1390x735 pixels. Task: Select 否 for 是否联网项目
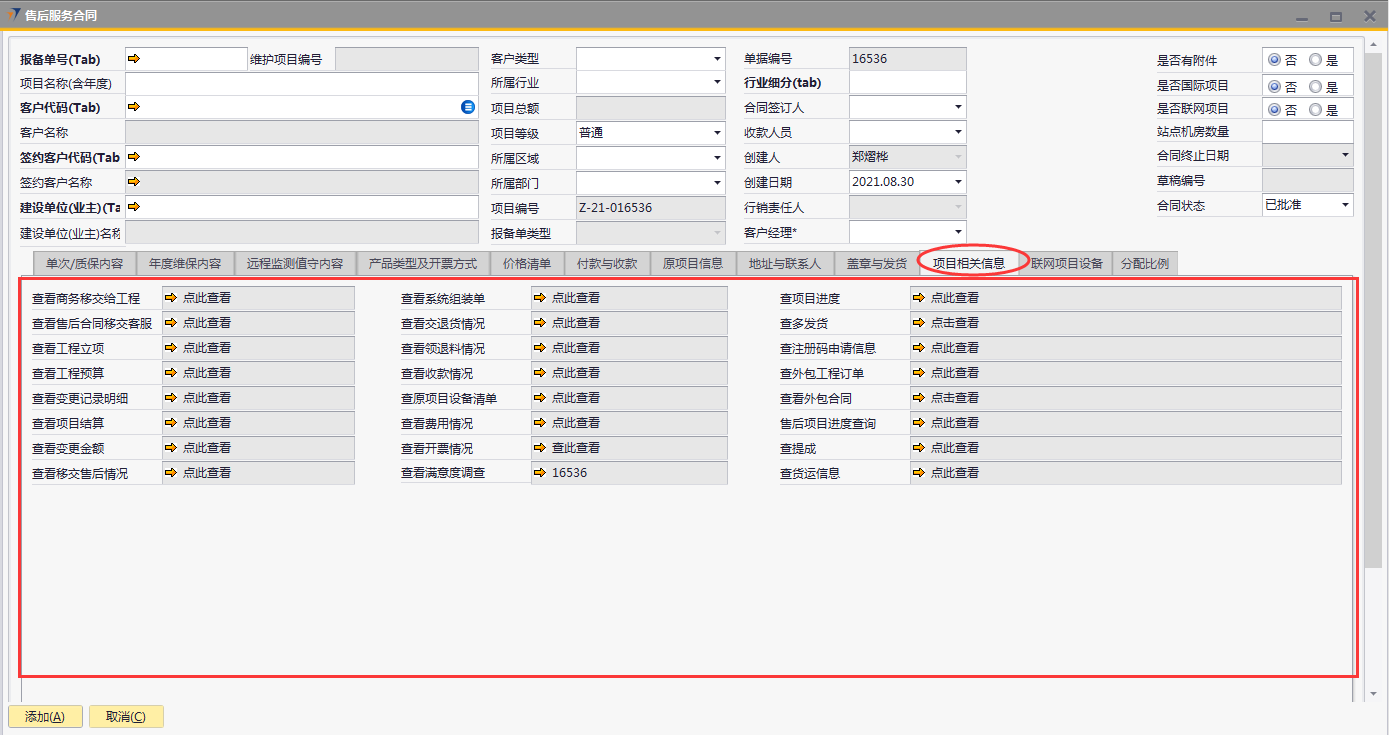coord(1274,110)
